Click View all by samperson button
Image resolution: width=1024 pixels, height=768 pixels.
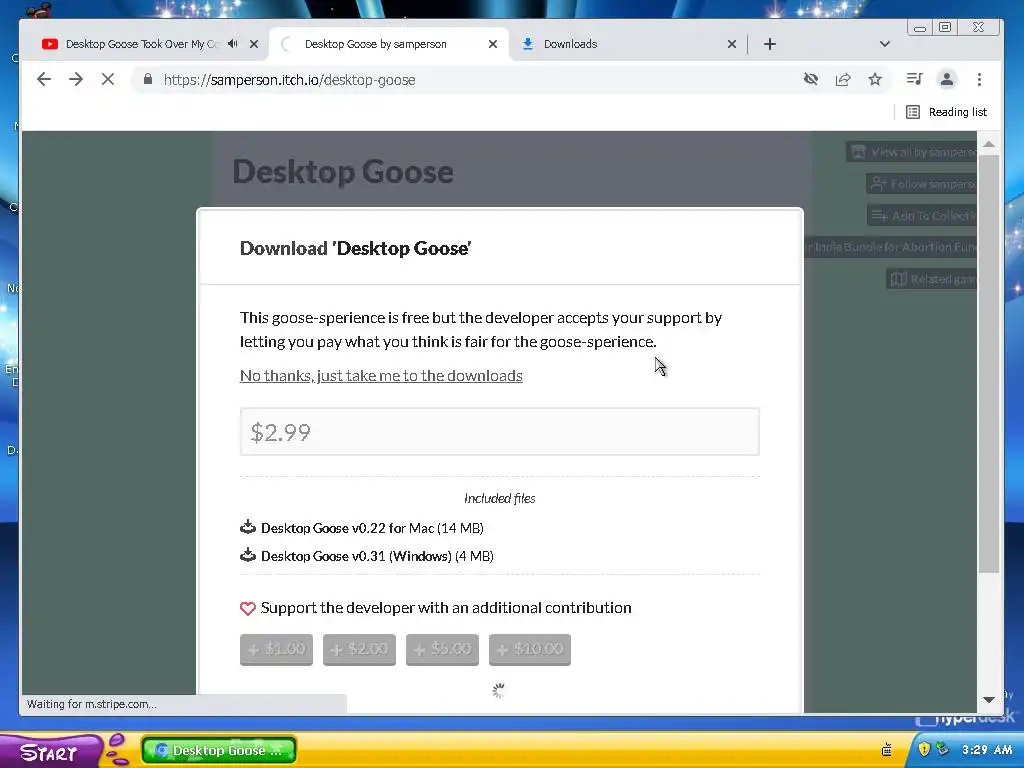(x=912, y=152)
